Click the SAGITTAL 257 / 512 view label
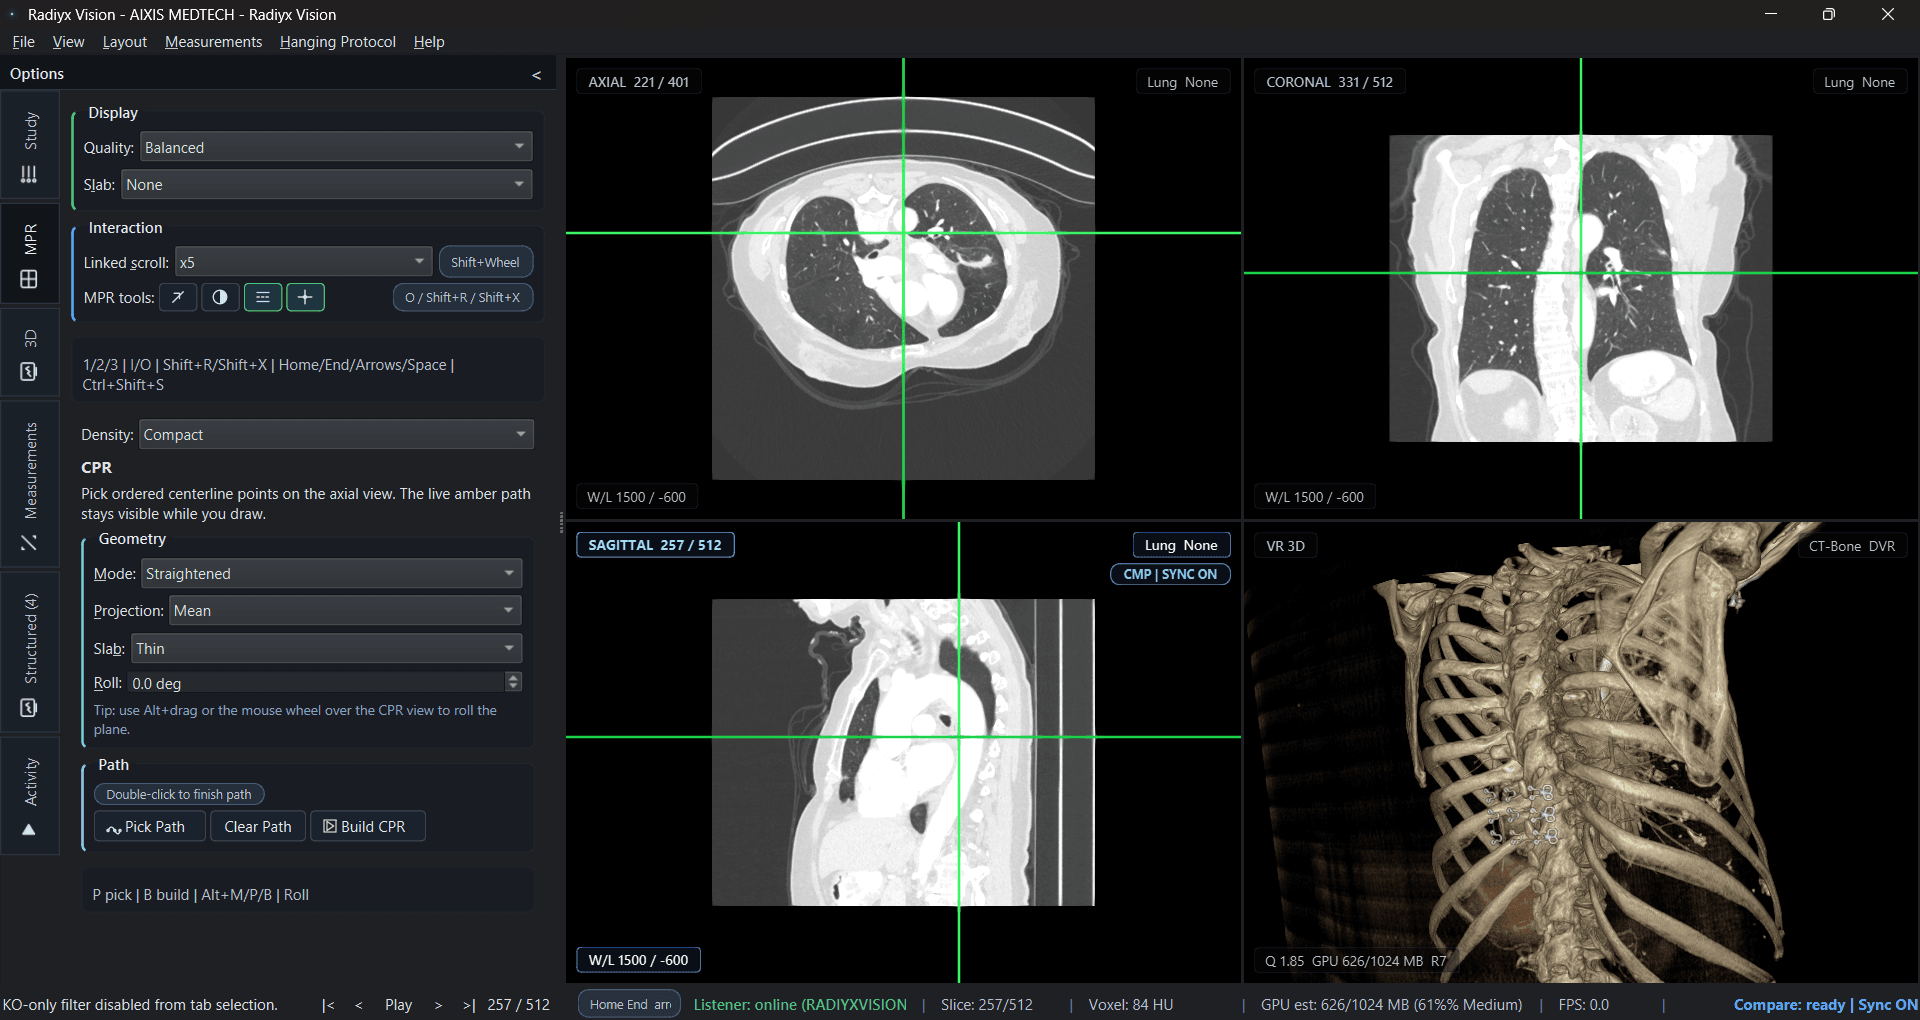This screenshot has height=1020, width=1920. click(655, 545)
